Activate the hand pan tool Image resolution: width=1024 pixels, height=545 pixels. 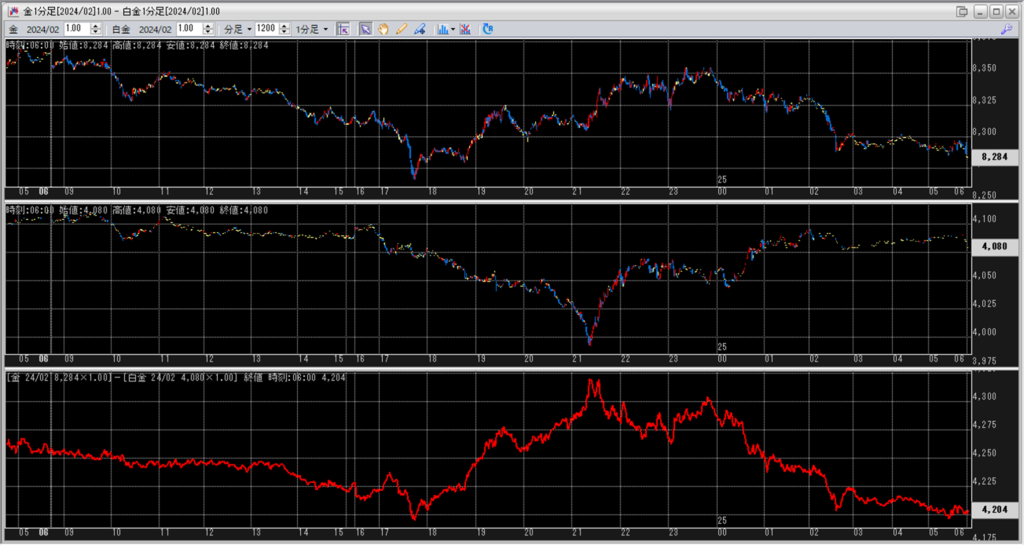click(x=383, y=29)
